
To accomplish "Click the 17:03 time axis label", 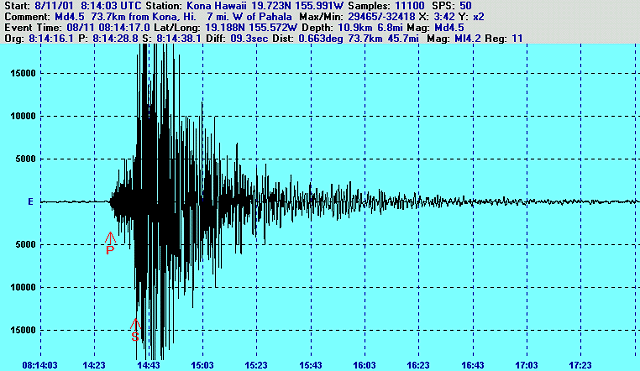I will pos(527,365).
